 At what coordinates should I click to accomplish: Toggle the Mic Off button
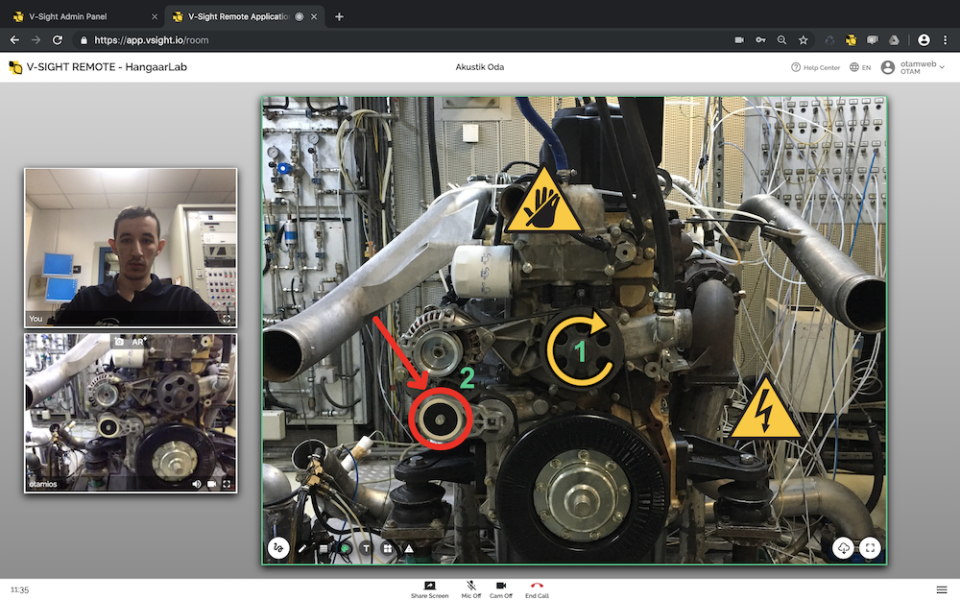[x=471, y=590]
